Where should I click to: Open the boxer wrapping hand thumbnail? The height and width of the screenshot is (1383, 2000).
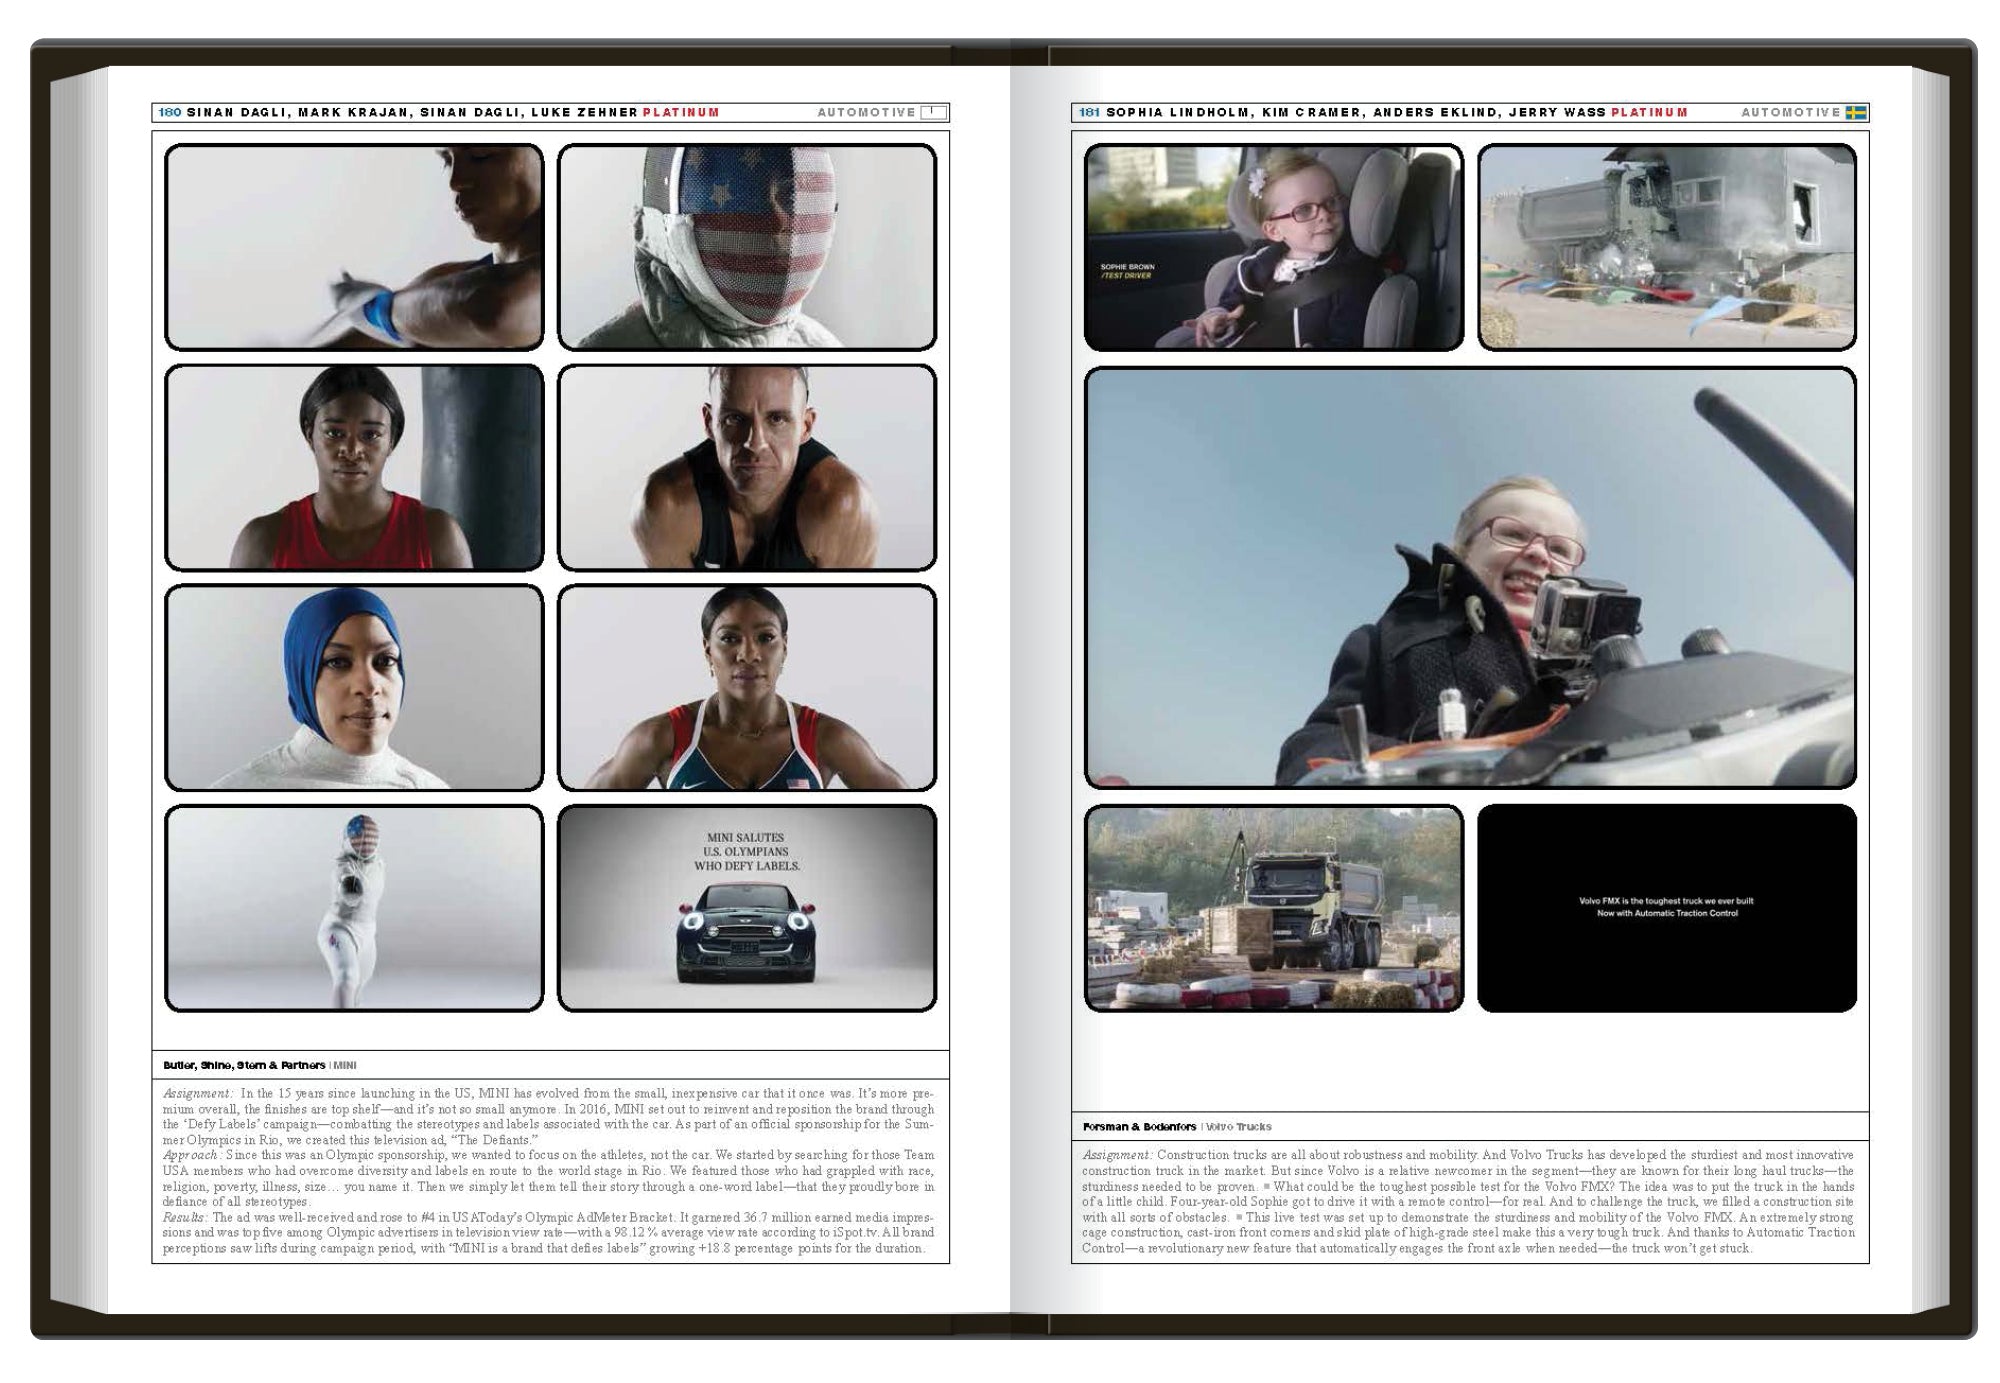(354, 247)
